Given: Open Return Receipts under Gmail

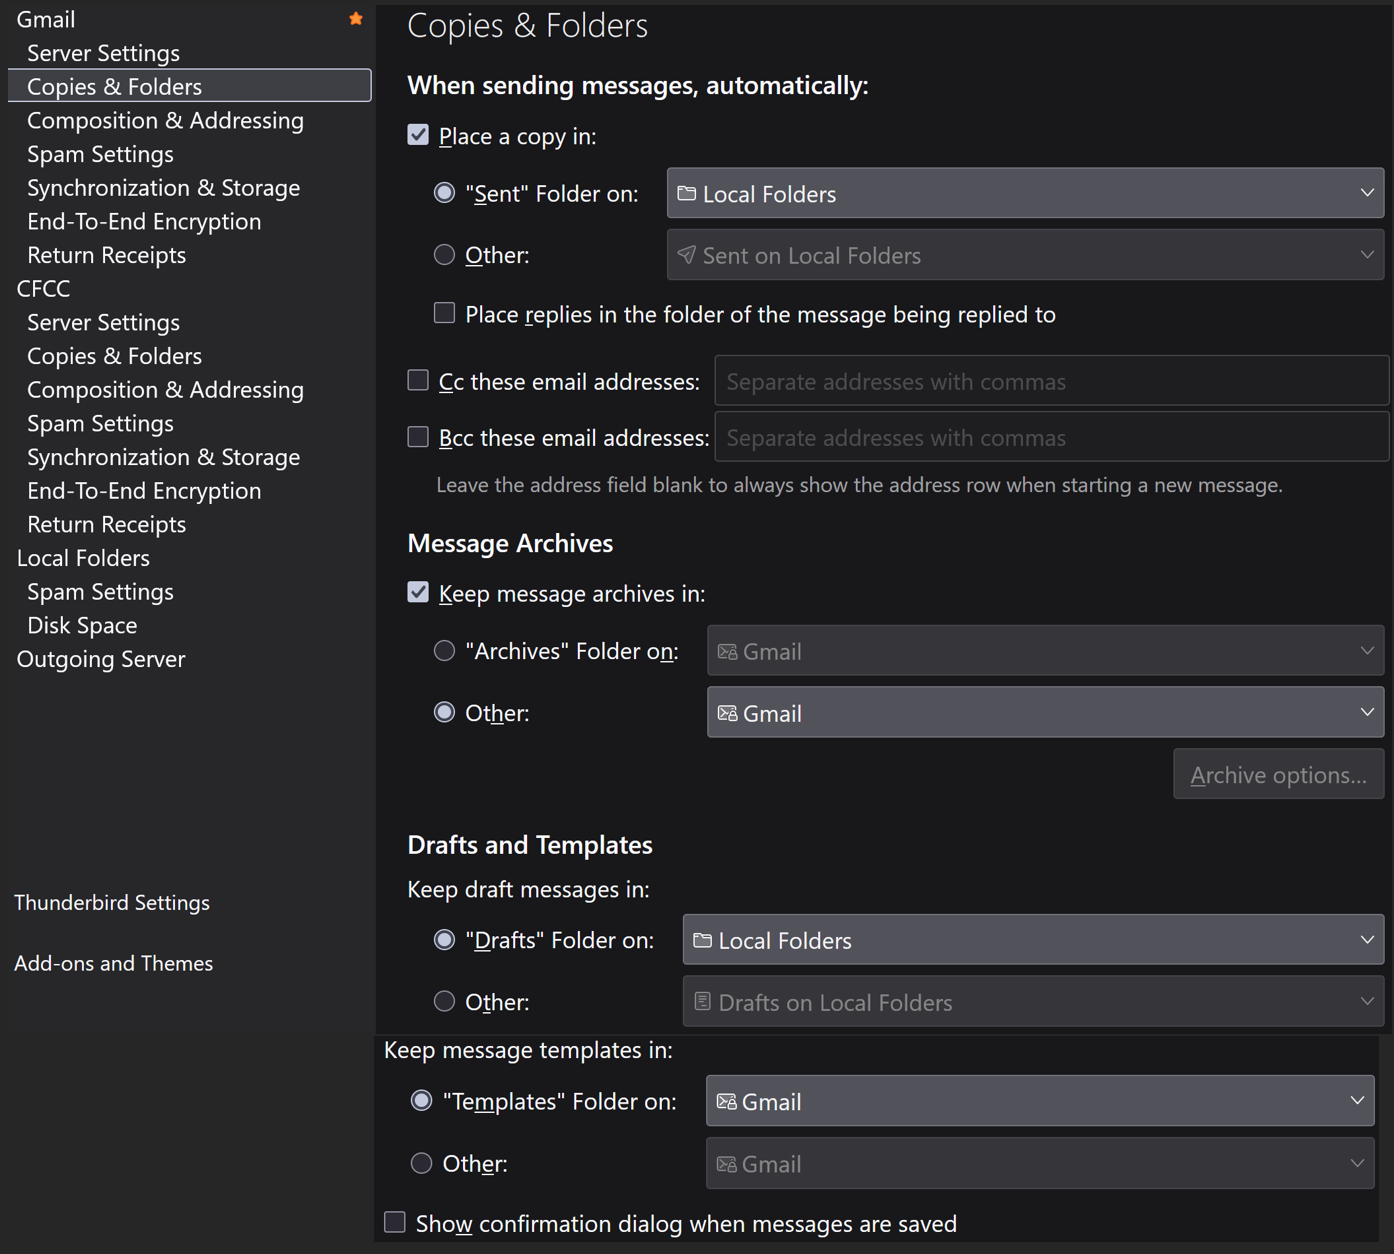Looking at the screenshot, I should click(106, 255).
